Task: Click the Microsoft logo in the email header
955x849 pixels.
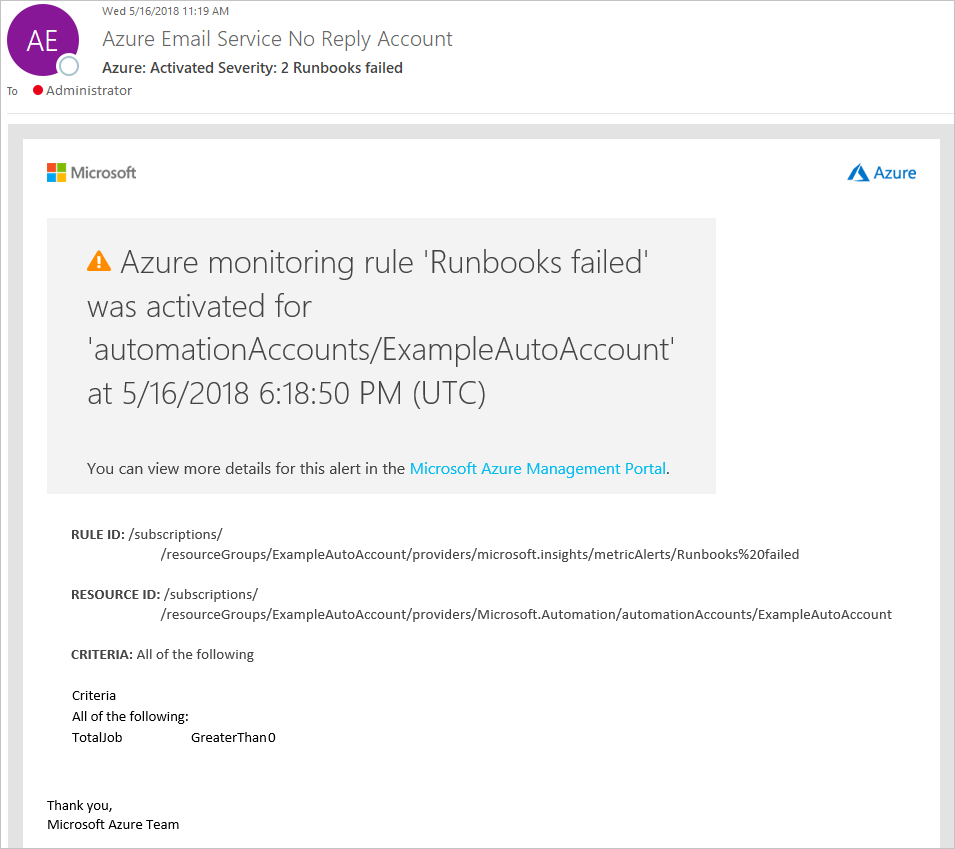Action: [x=91, y=172]
